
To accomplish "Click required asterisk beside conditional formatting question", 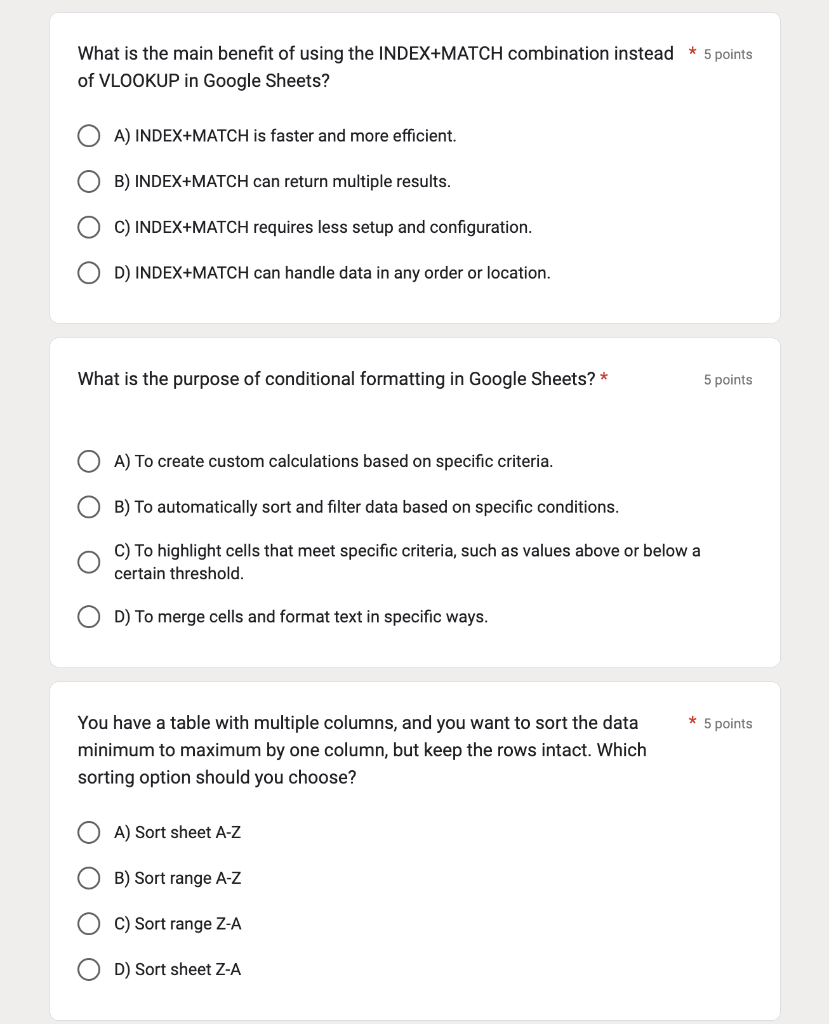I will click(604, 377).
